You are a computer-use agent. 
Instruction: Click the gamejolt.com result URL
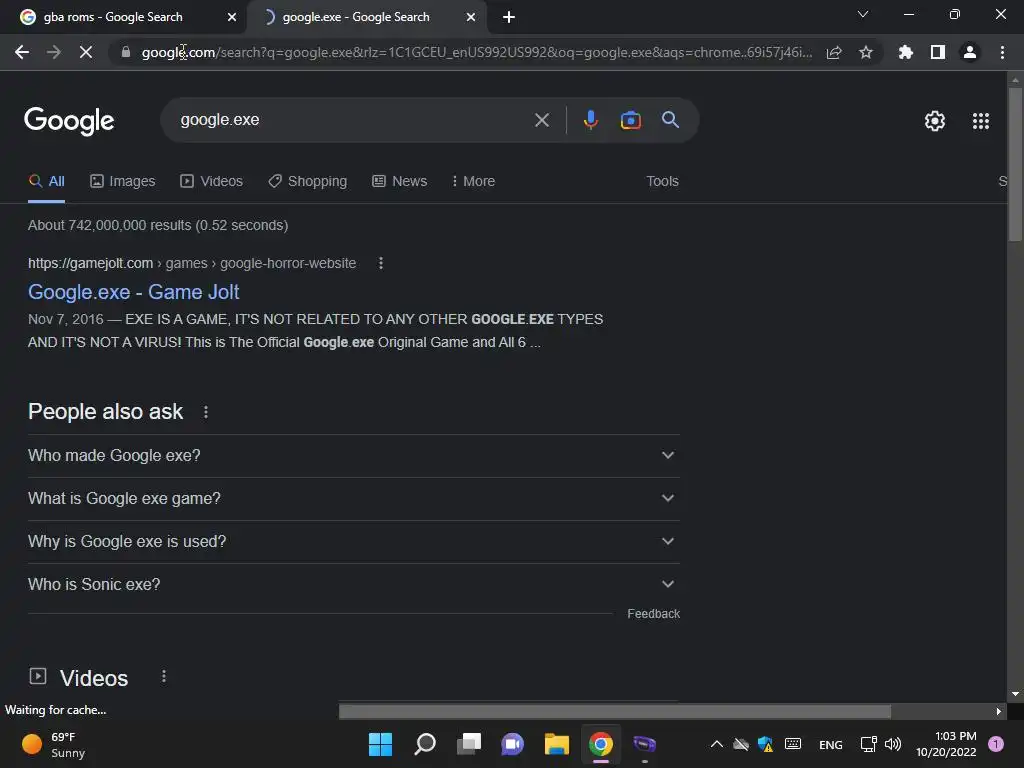(x=192, y=263)
